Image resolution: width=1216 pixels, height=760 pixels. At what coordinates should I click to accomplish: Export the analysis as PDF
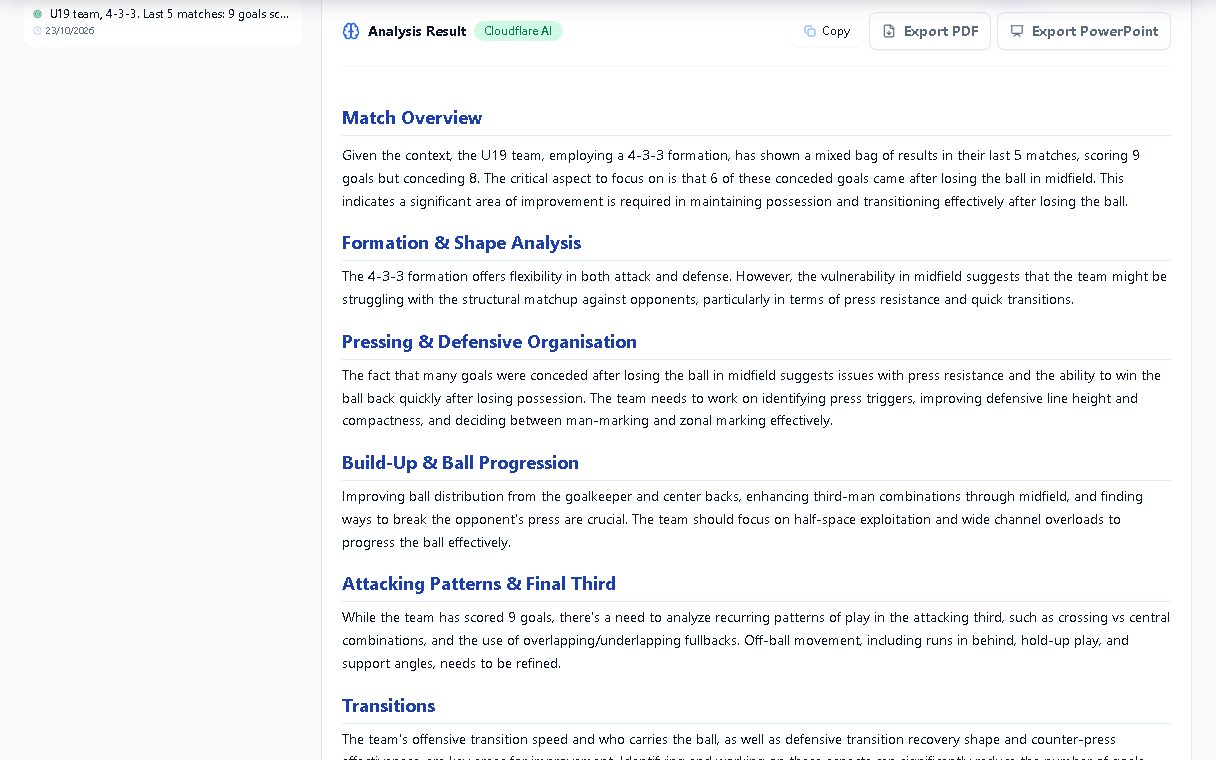930,31
